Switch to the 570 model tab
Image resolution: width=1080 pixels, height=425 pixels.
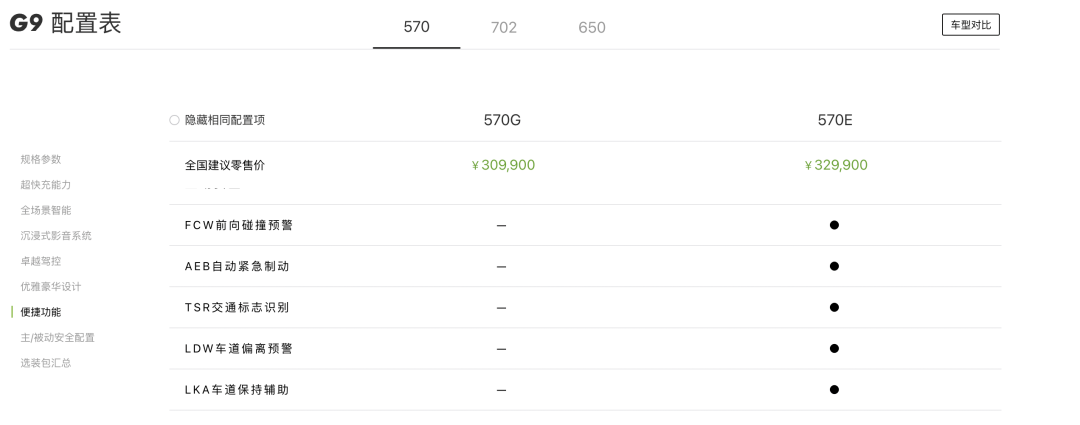[417, 27]
